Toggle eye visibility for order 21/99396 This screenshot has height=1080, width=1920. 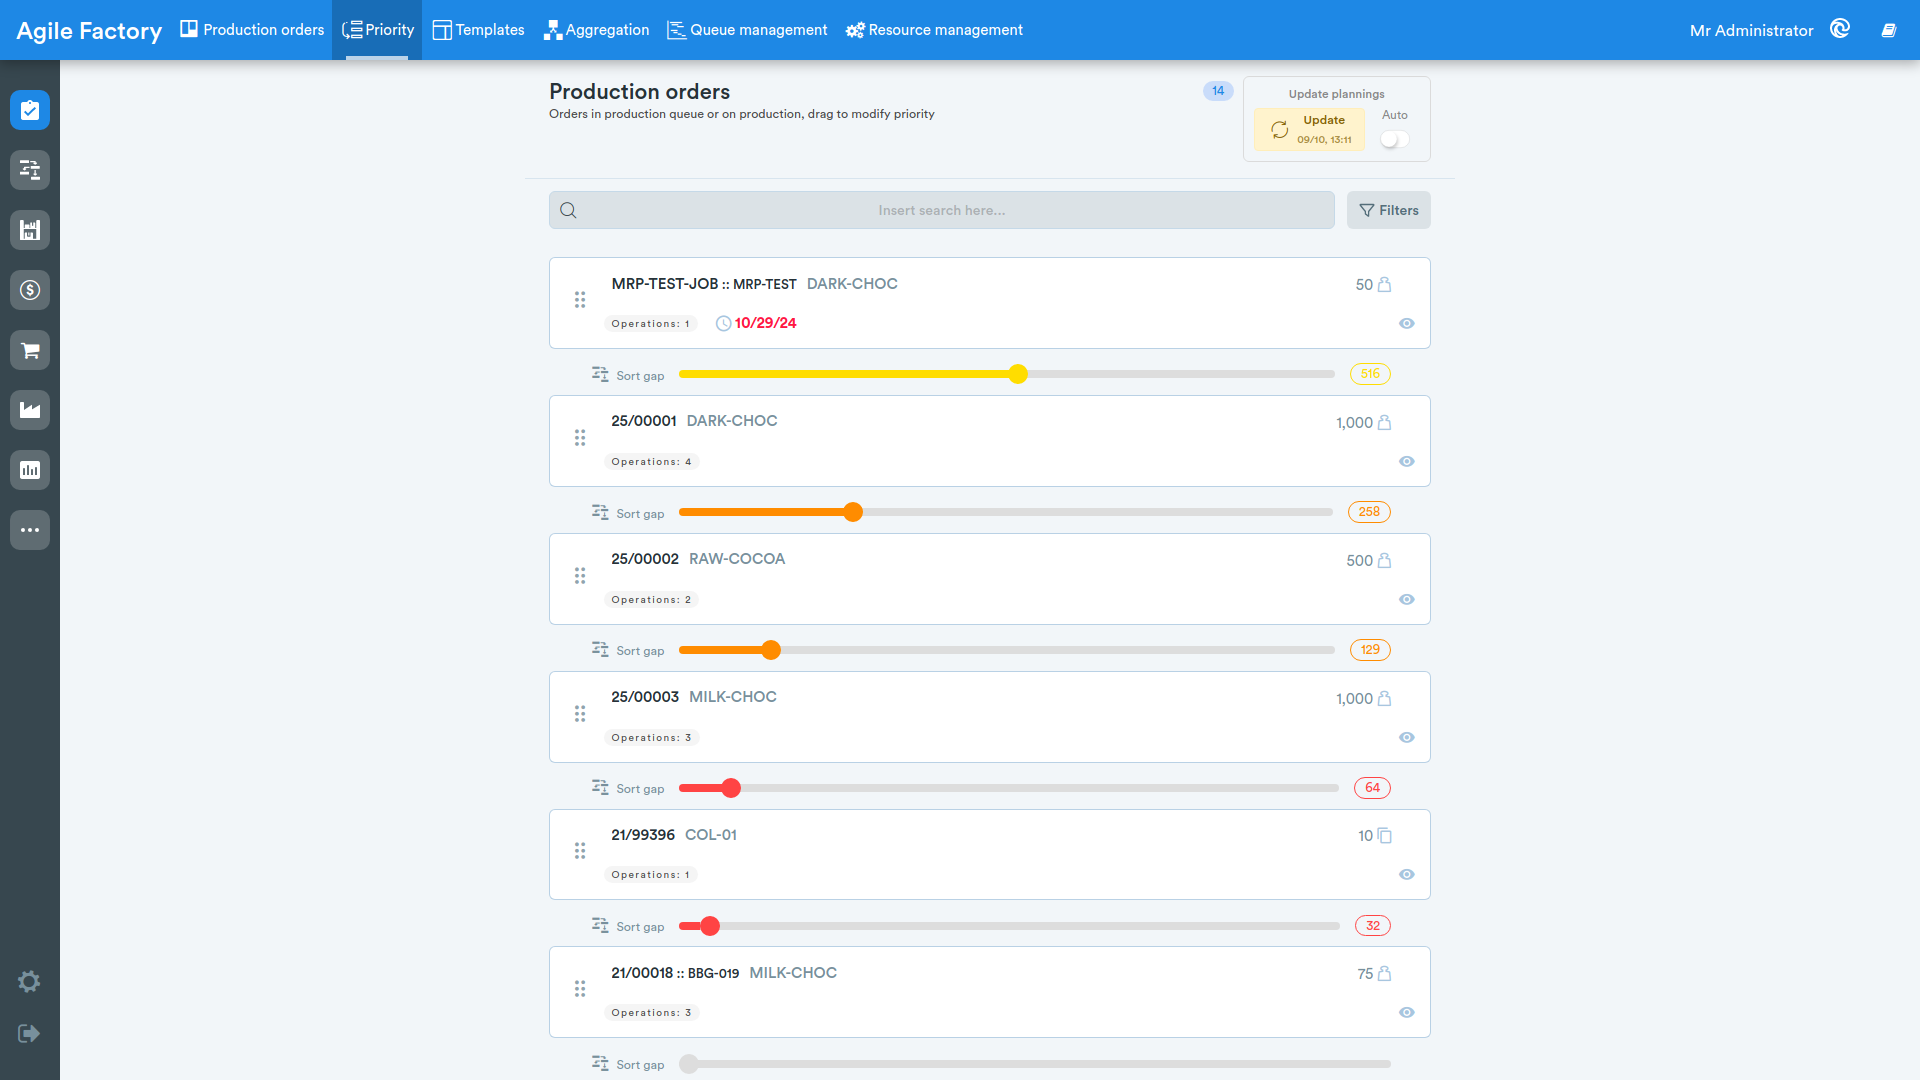(1407, 874)
